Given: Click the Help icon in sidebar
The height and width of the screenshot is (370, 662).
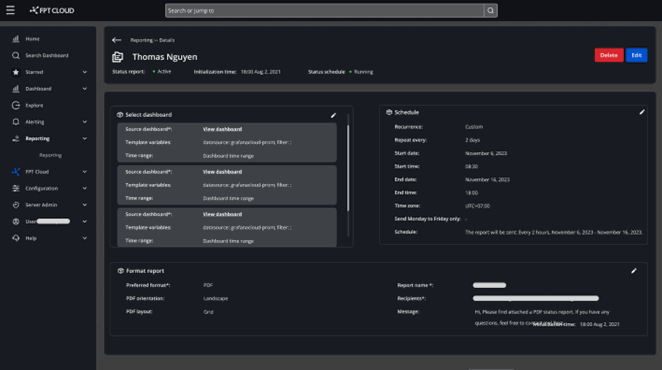Looking at the screenshot, I should 16,238.
